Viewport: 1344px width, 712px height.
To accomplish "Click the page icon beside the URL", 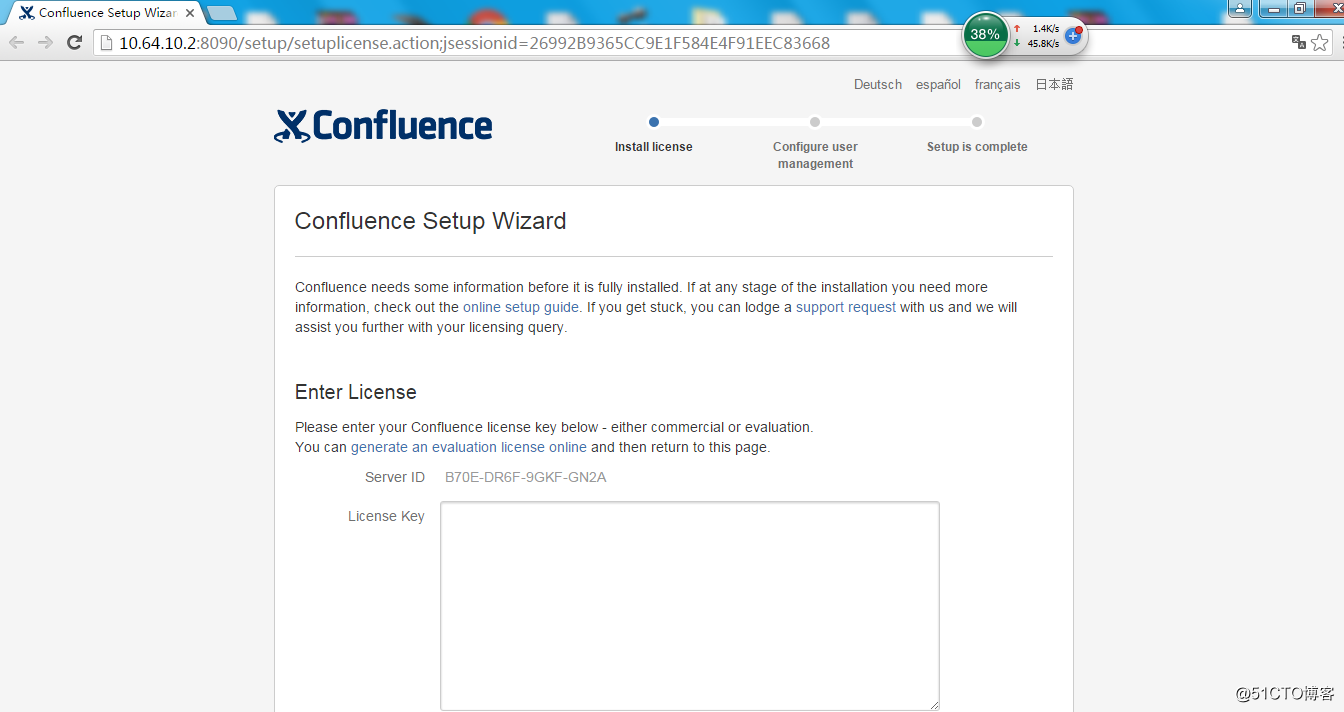I will (x=107, y=43).
